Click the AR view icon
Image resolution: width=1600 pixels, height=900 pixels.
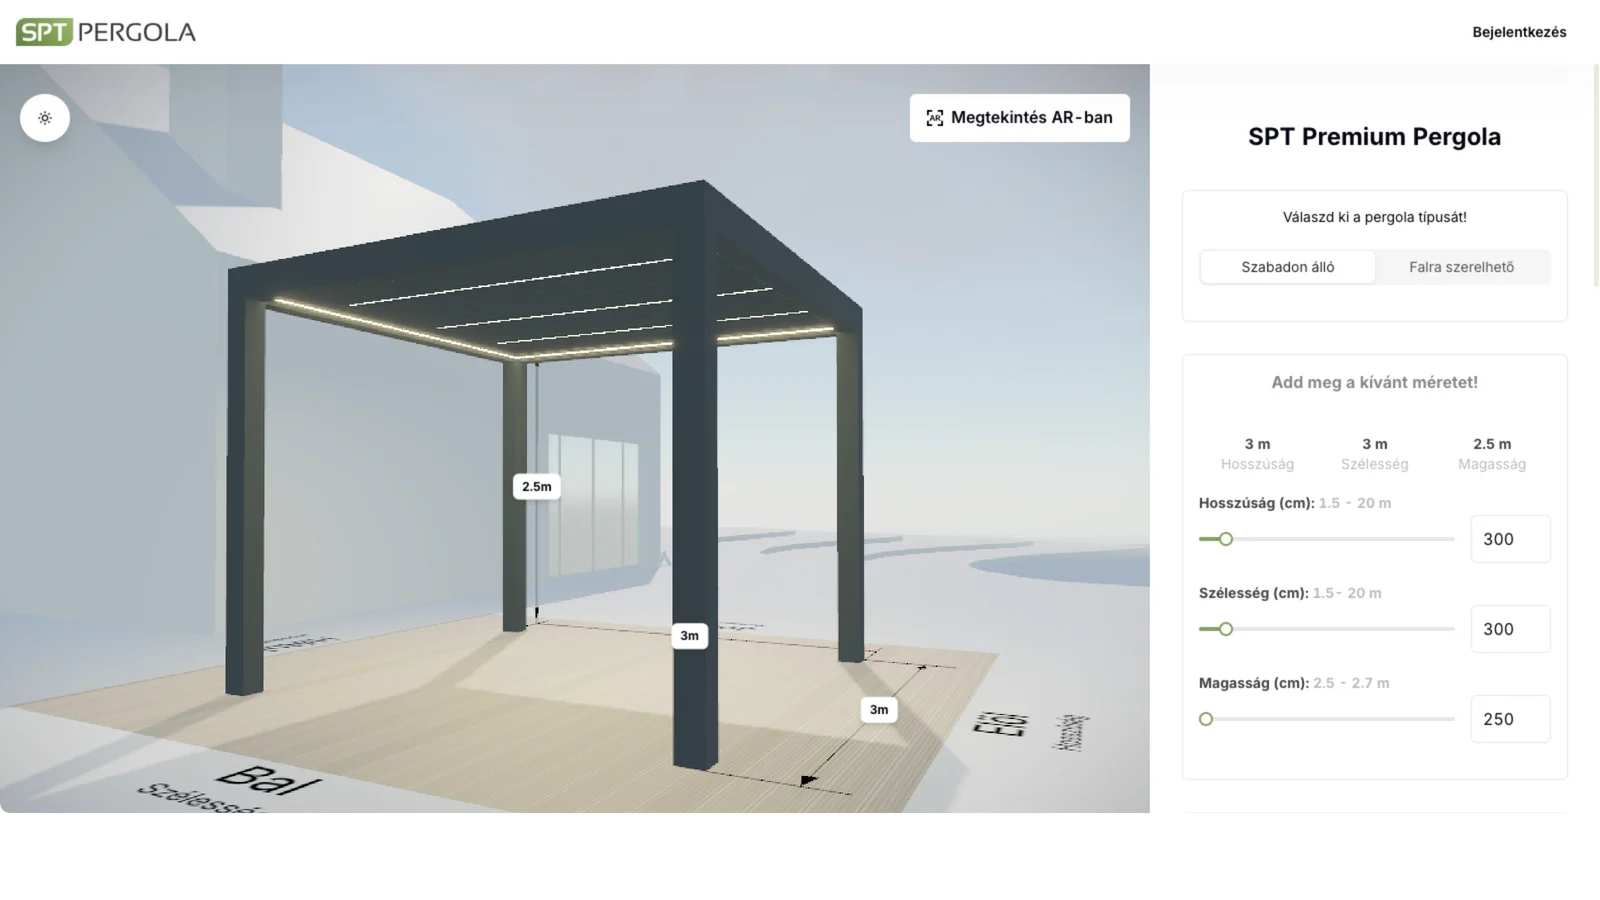point(934,118)
